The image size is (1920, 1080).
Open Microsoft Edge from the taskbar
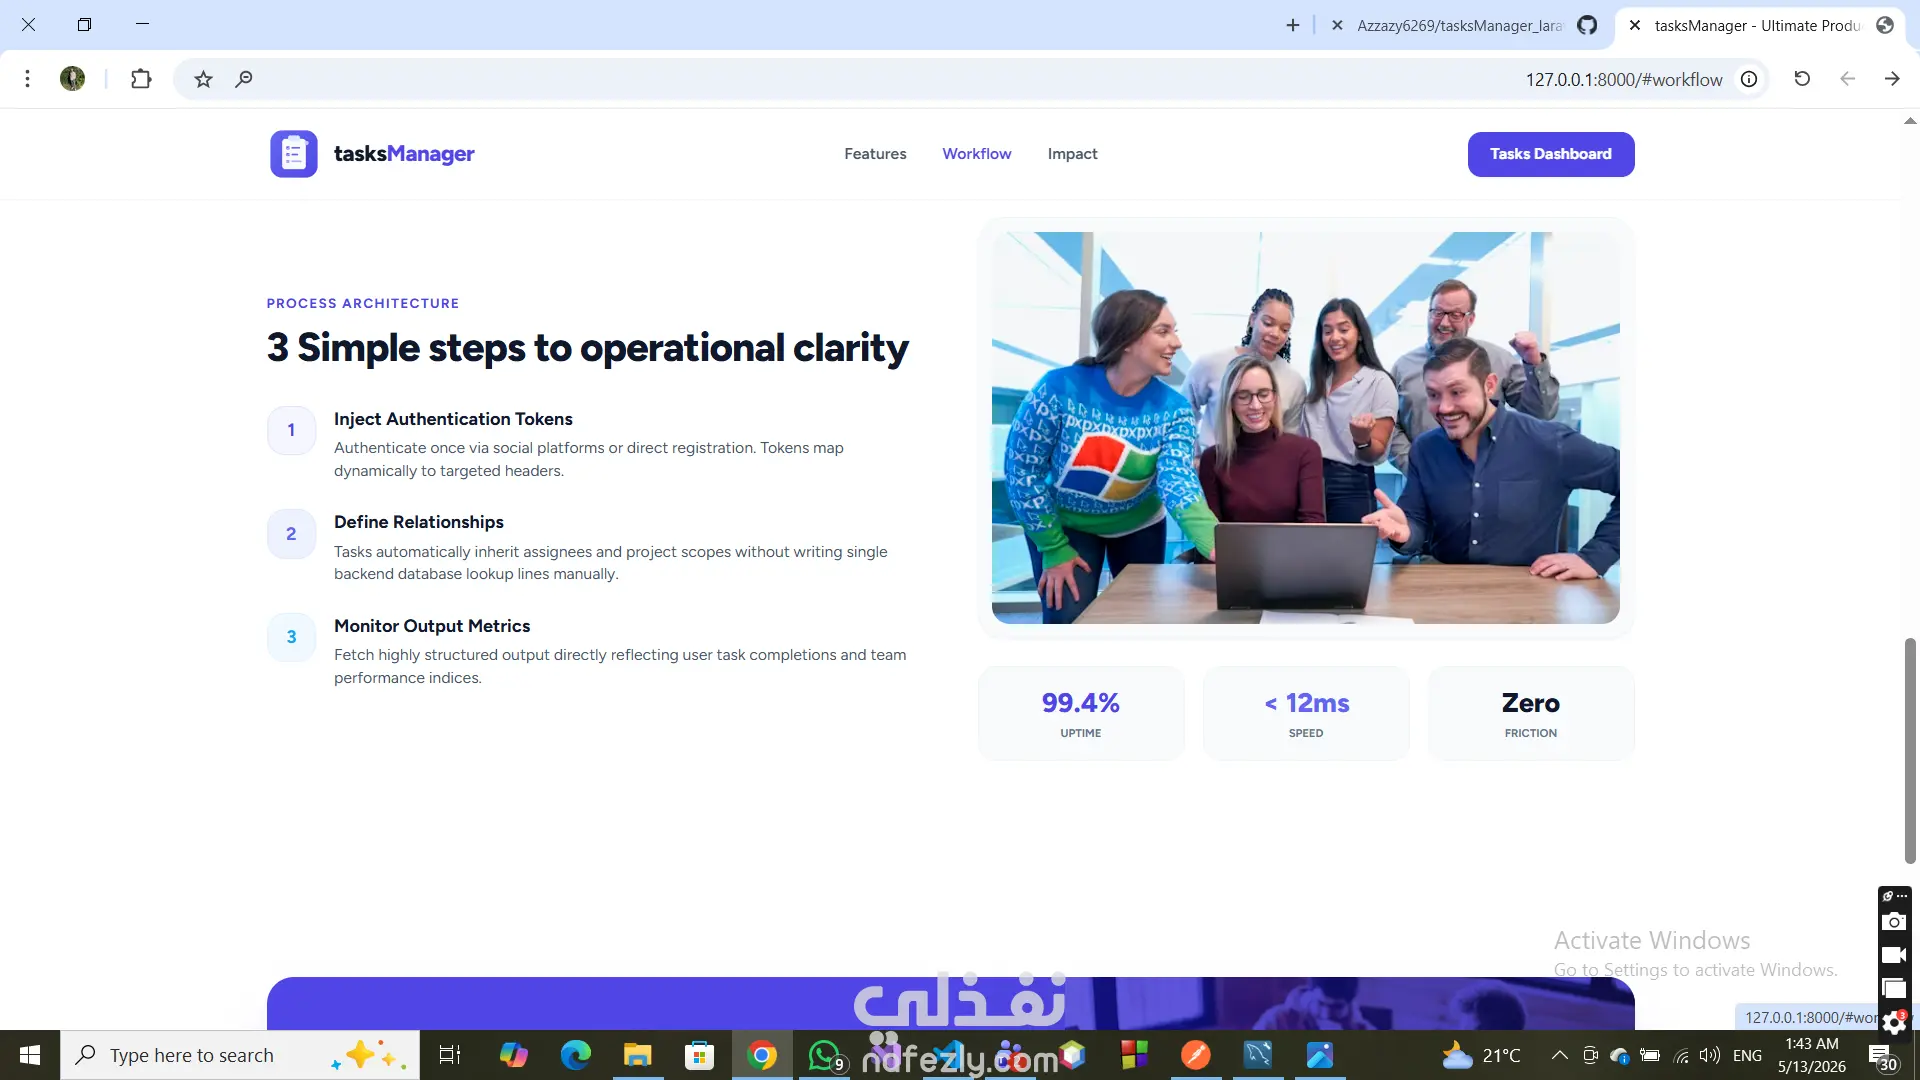pos(576,1055)
